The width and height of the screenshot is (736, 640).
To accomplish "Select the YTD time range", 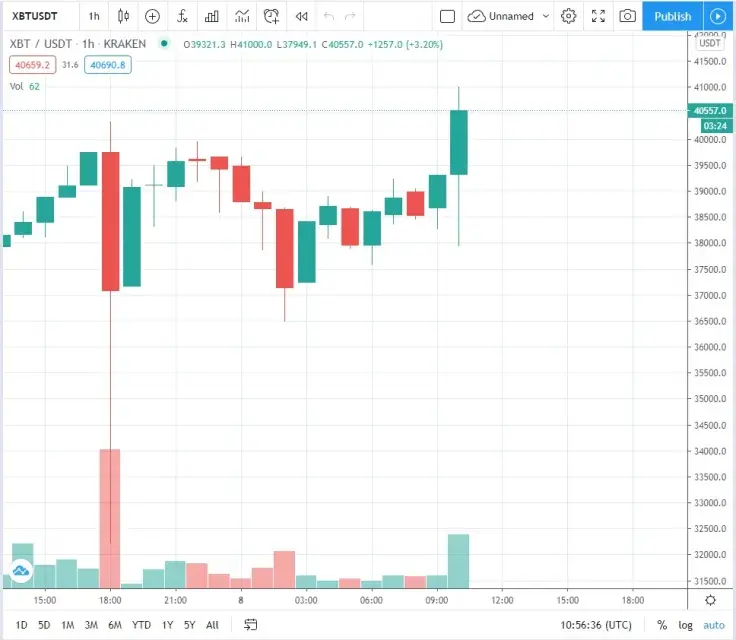I will (x=141, y=625).
